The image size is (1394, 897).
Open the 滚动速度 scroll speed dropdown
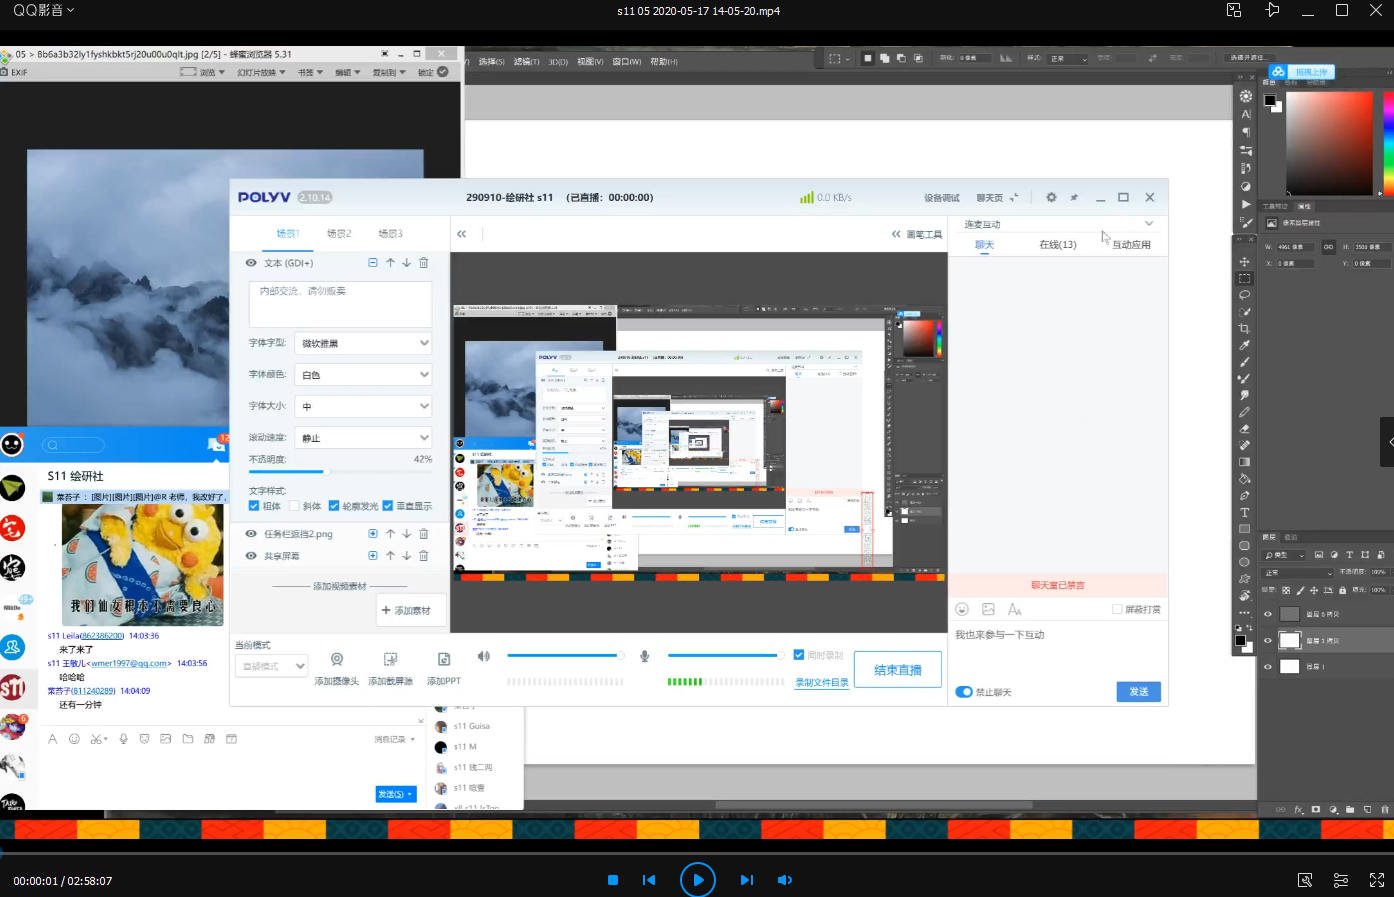pos(363,438)
